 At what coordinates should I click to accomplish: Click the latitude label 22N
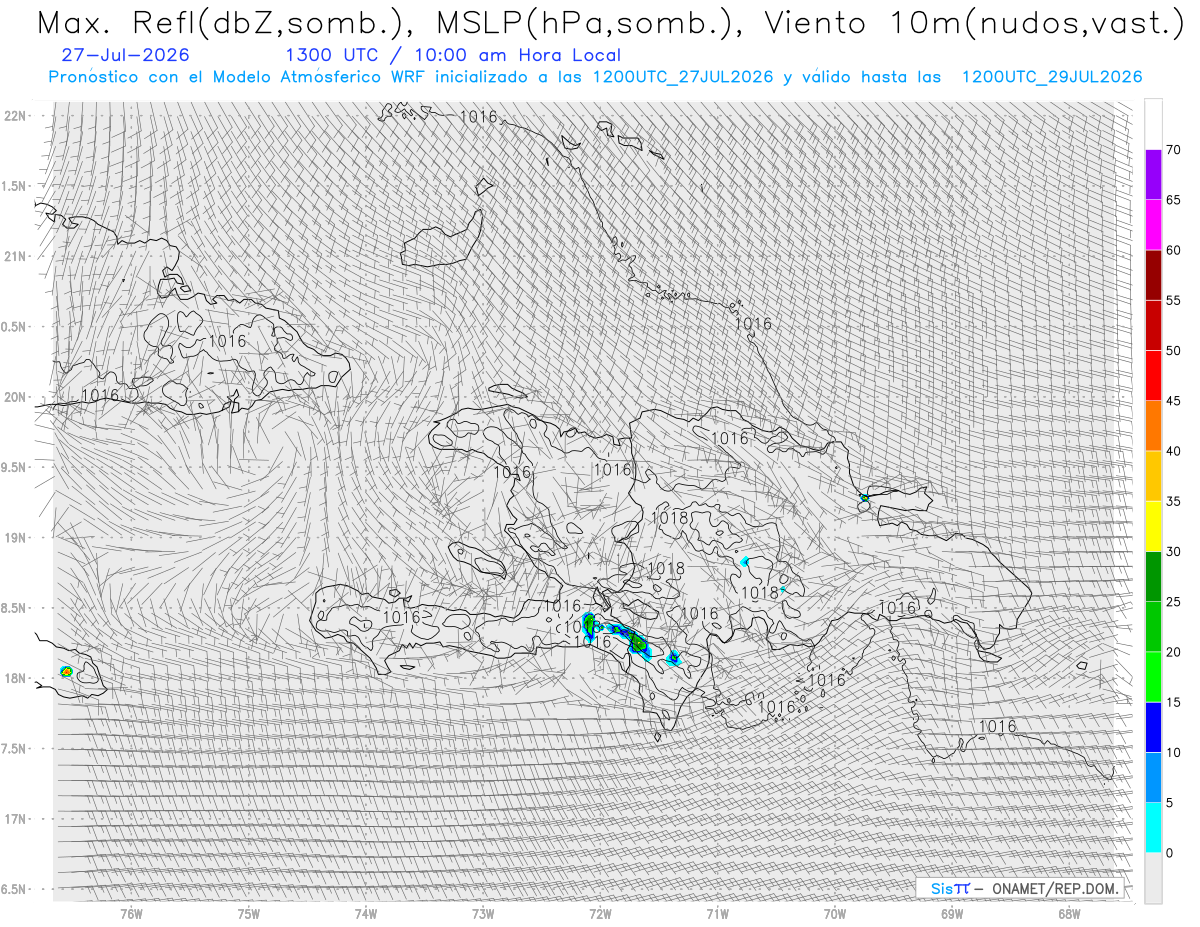click(x=15, y=116)
